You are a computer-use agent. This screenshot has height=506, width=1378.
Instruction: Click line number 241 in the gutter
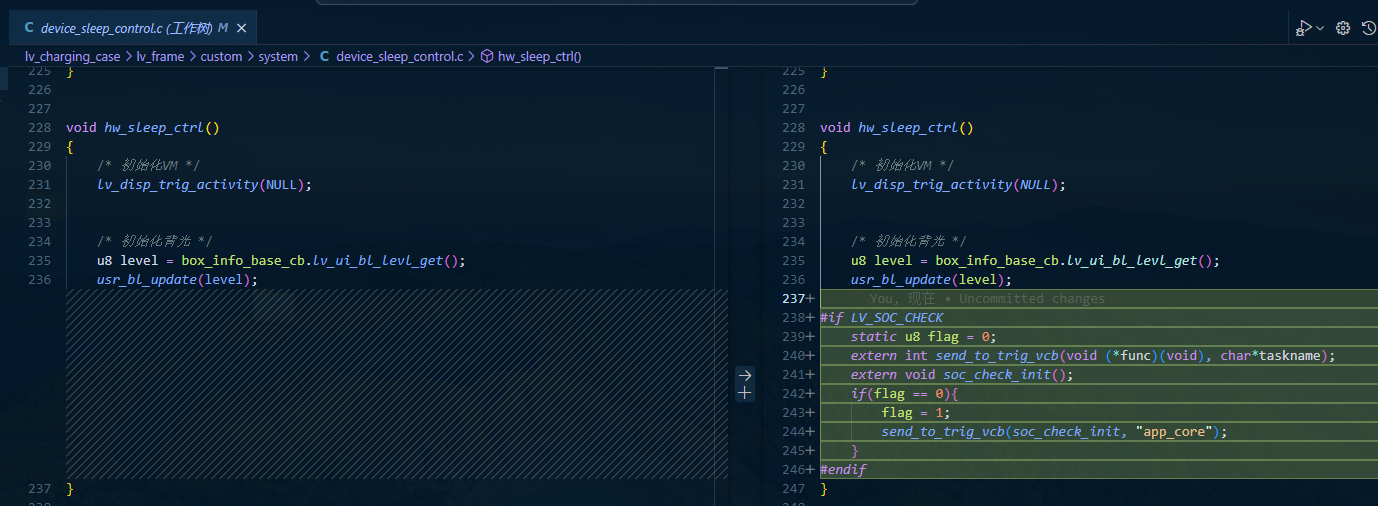(x=792, y=375)
